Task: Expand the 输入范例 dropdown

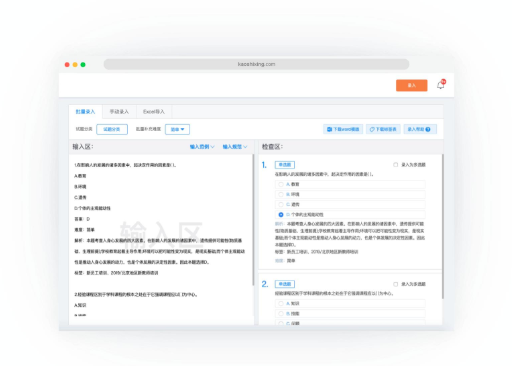Action: 202,147
